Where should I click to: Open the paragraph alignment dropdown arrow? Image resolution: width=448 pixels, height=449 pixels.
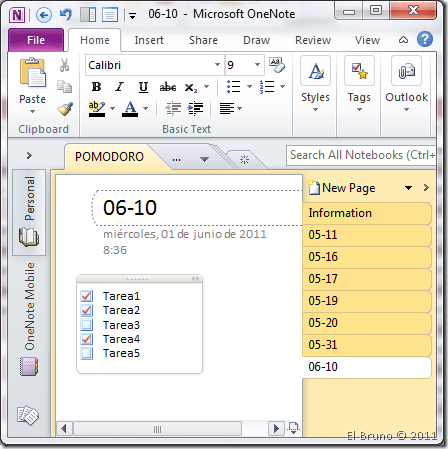pos(239,108)
